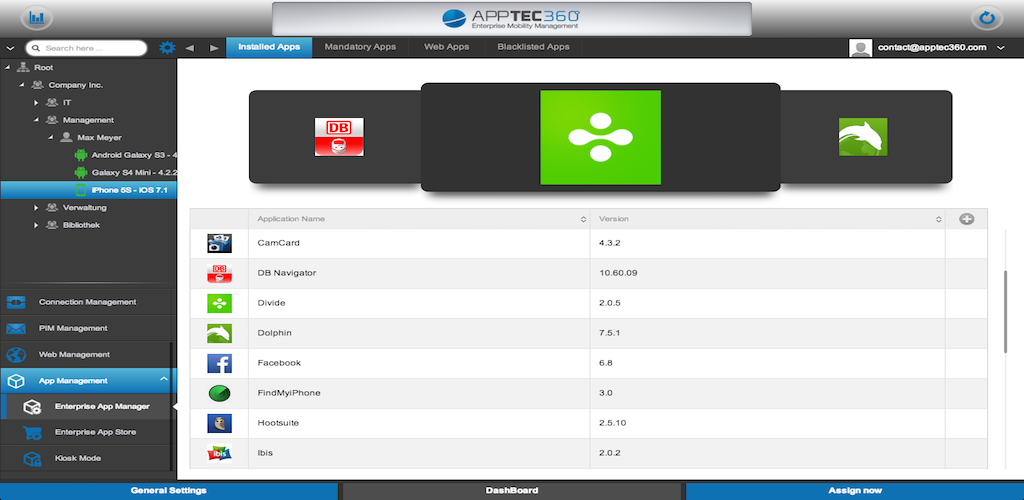This screenshot has height=500, width=1024.
Task: Click in the Search here field
Action: coord(86,48)
